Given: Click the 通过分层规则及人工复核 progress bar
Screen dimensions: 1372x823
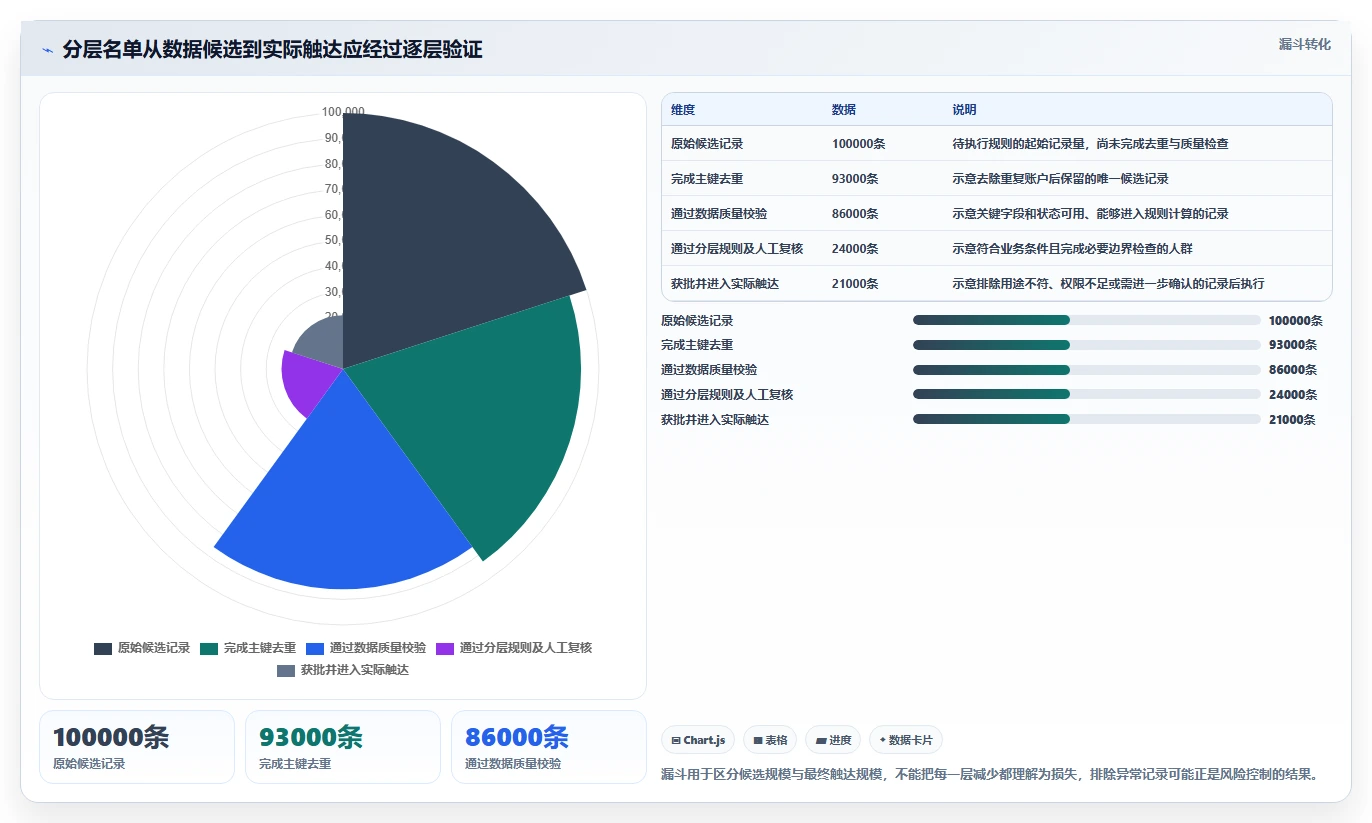Looking at the screenshot, I should tap(1086, 394).
